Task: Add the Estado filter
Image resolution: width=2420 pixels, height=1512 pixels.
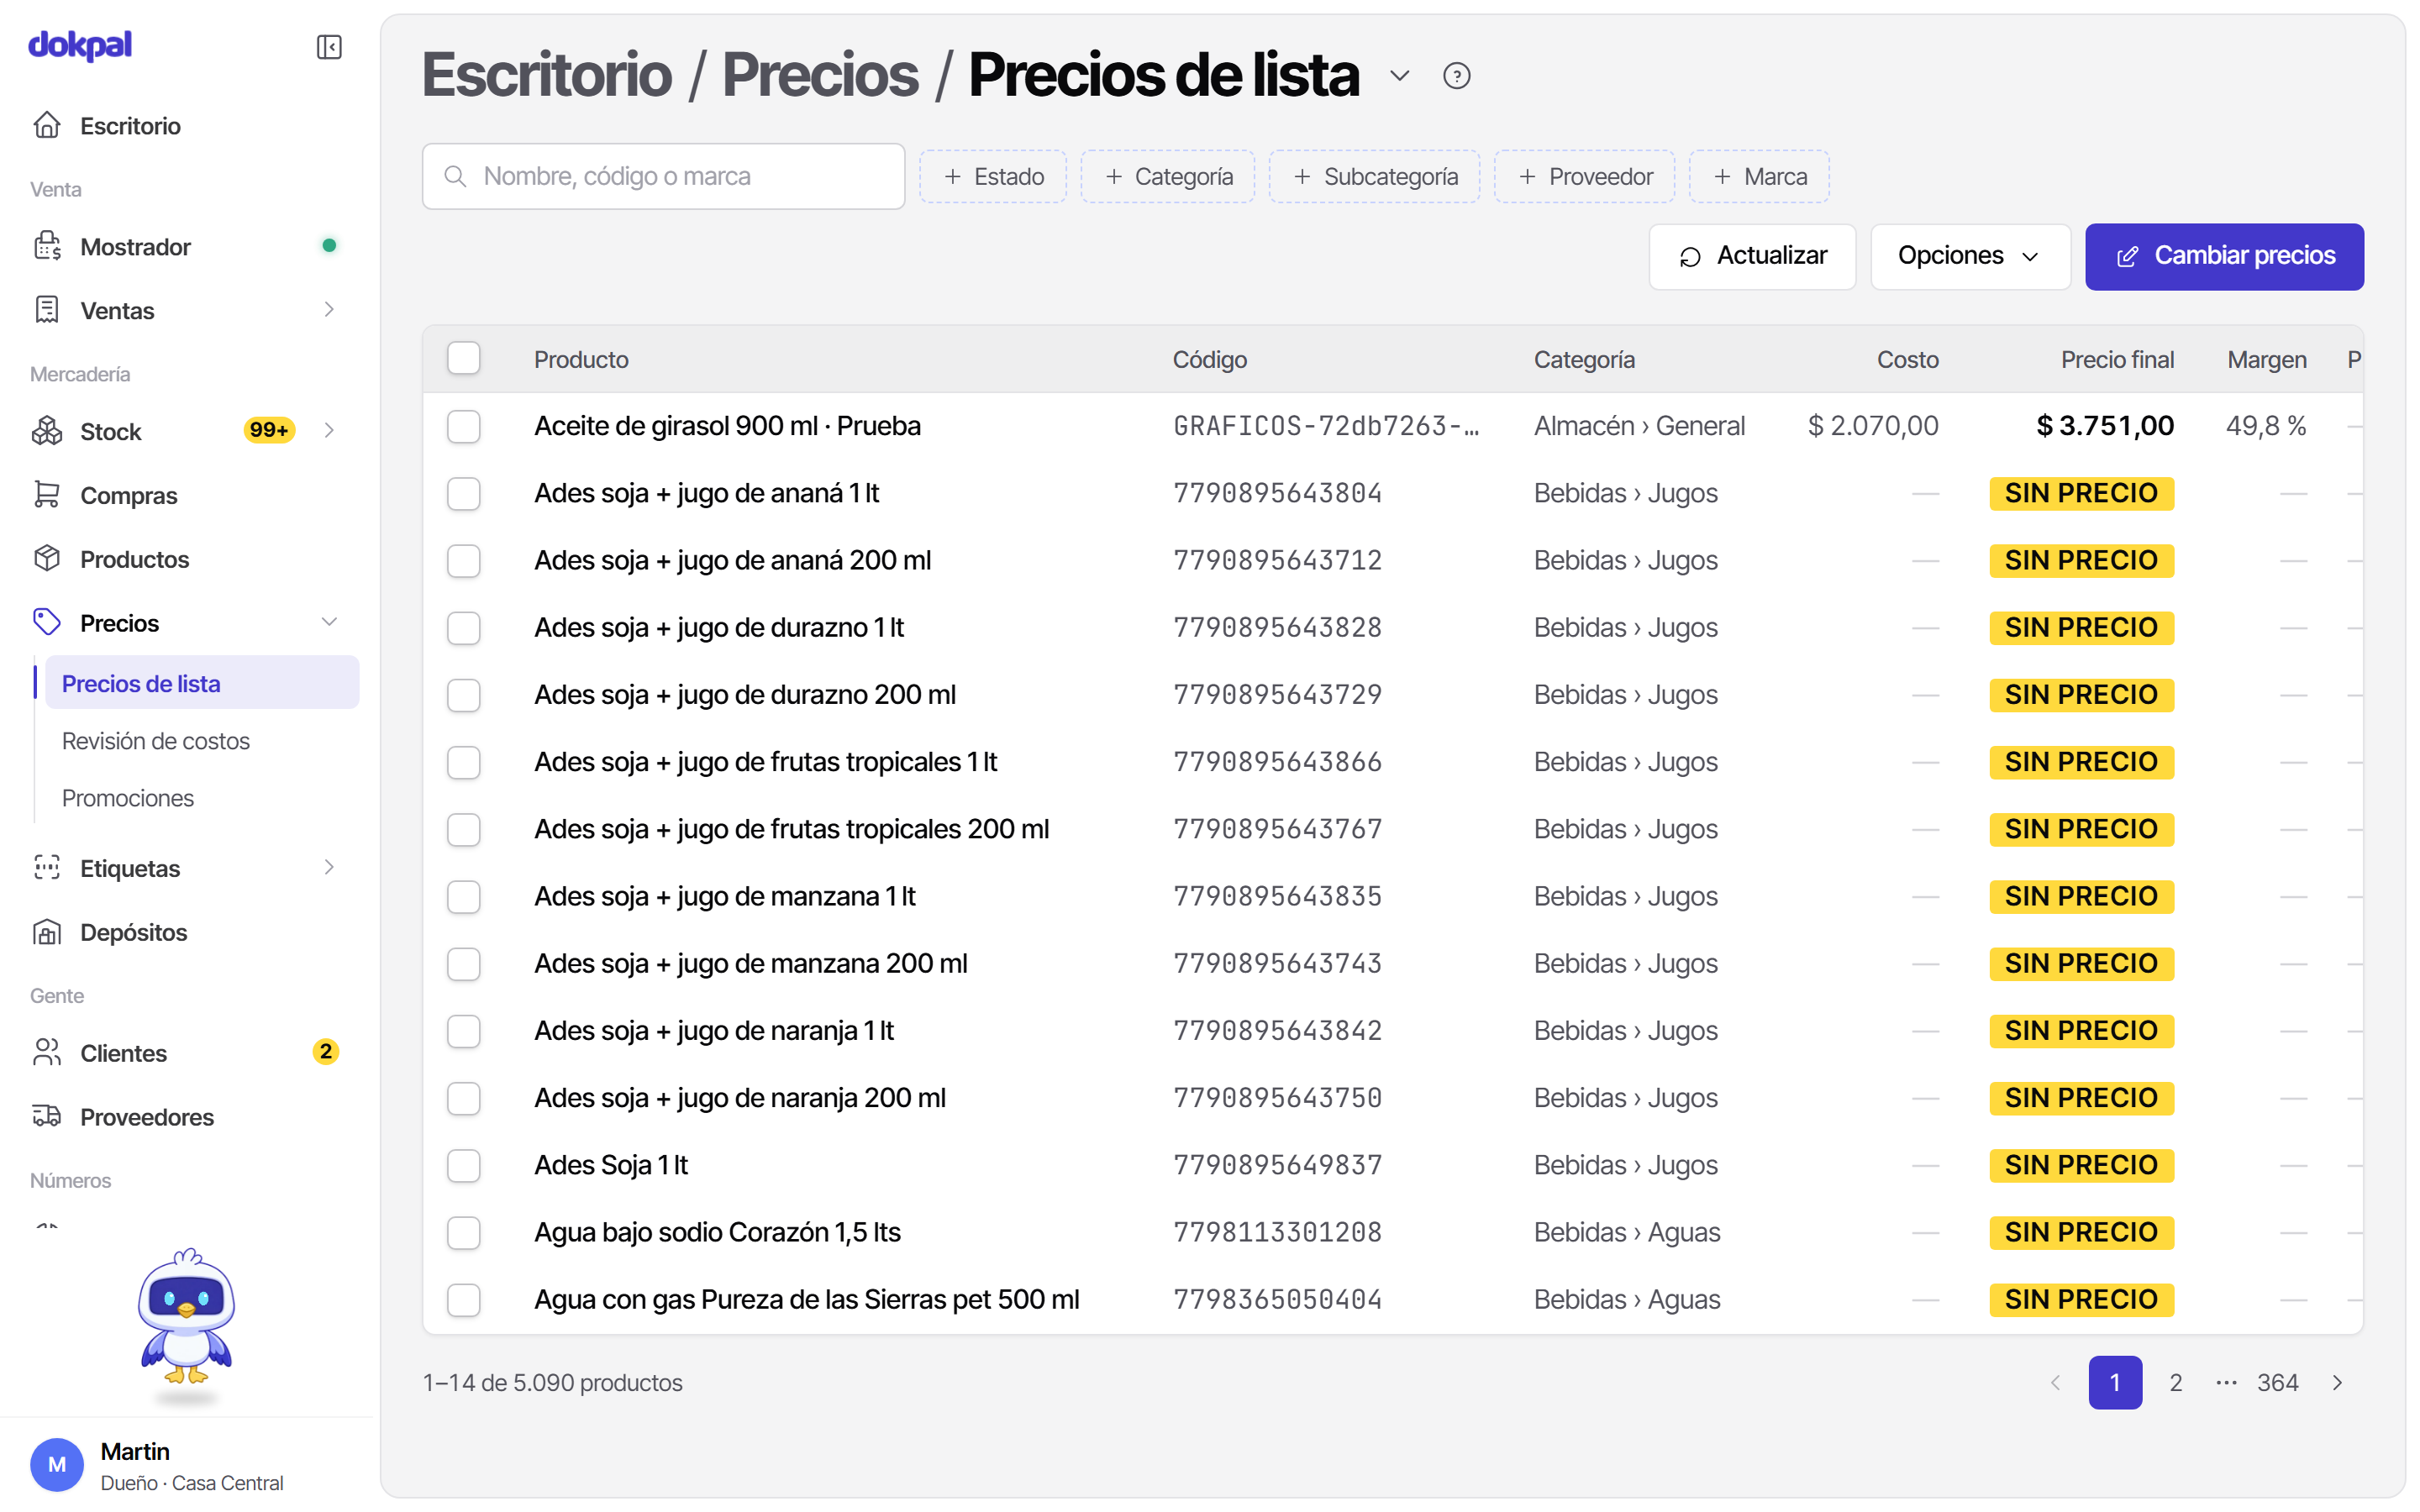Action: [x=993, y=177]
